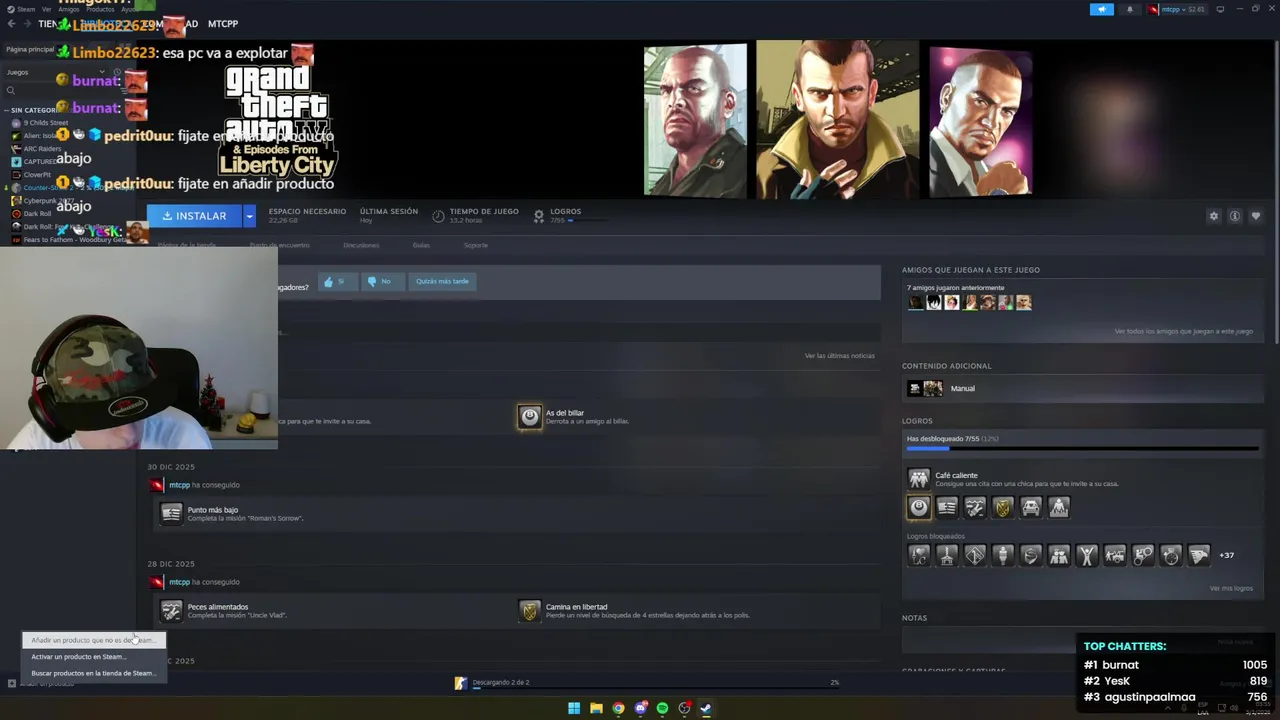This screenshot has width=1280, height=720.
Task: Click mtcpp username in 30 DIC entry
Action: (x=179, y=485)
